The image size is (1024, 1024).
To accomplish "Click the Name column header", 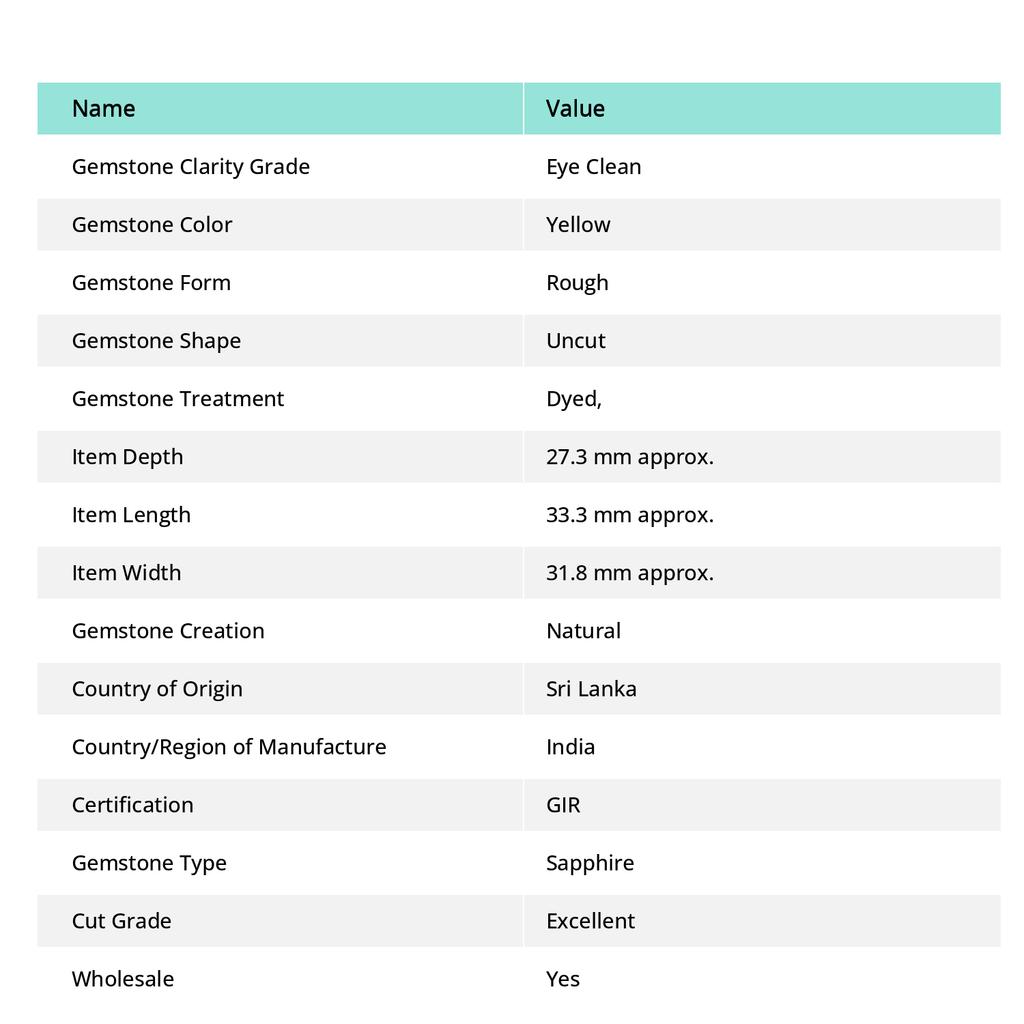I will tap(104, 108).
